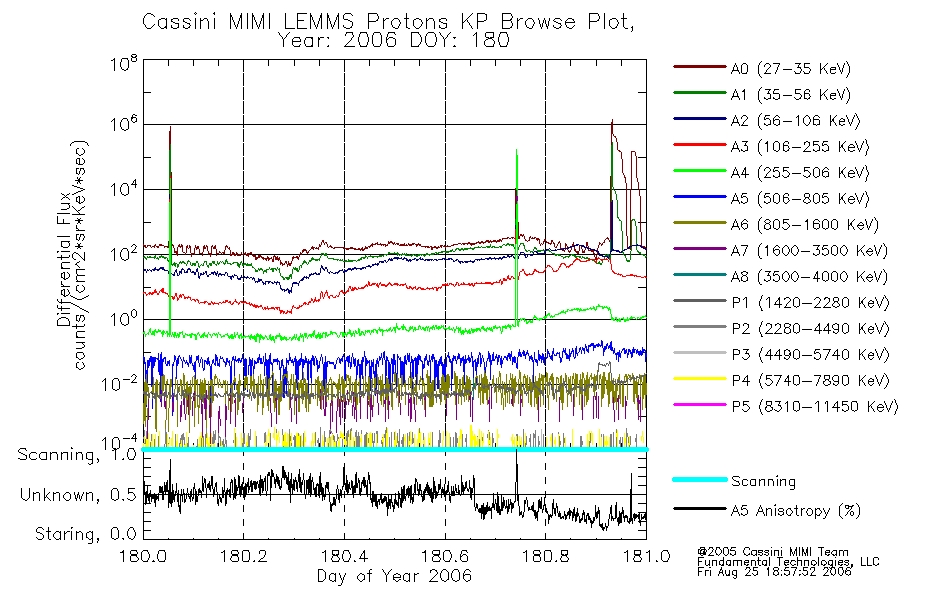950x600 pixels.
Task: Click the yellow P4 legend line
Action: tap(700, 379)
